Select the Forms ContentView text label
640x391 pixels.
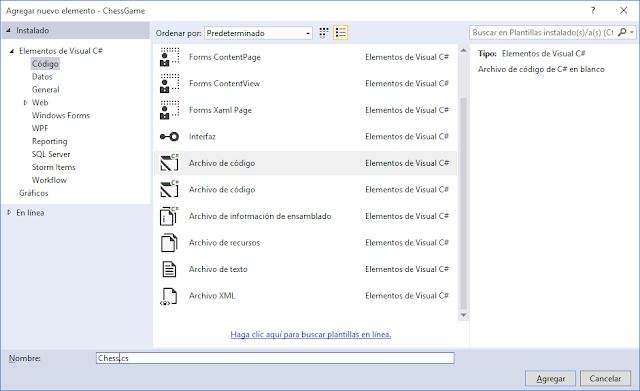pyautogui.click(x=224, y=84)
